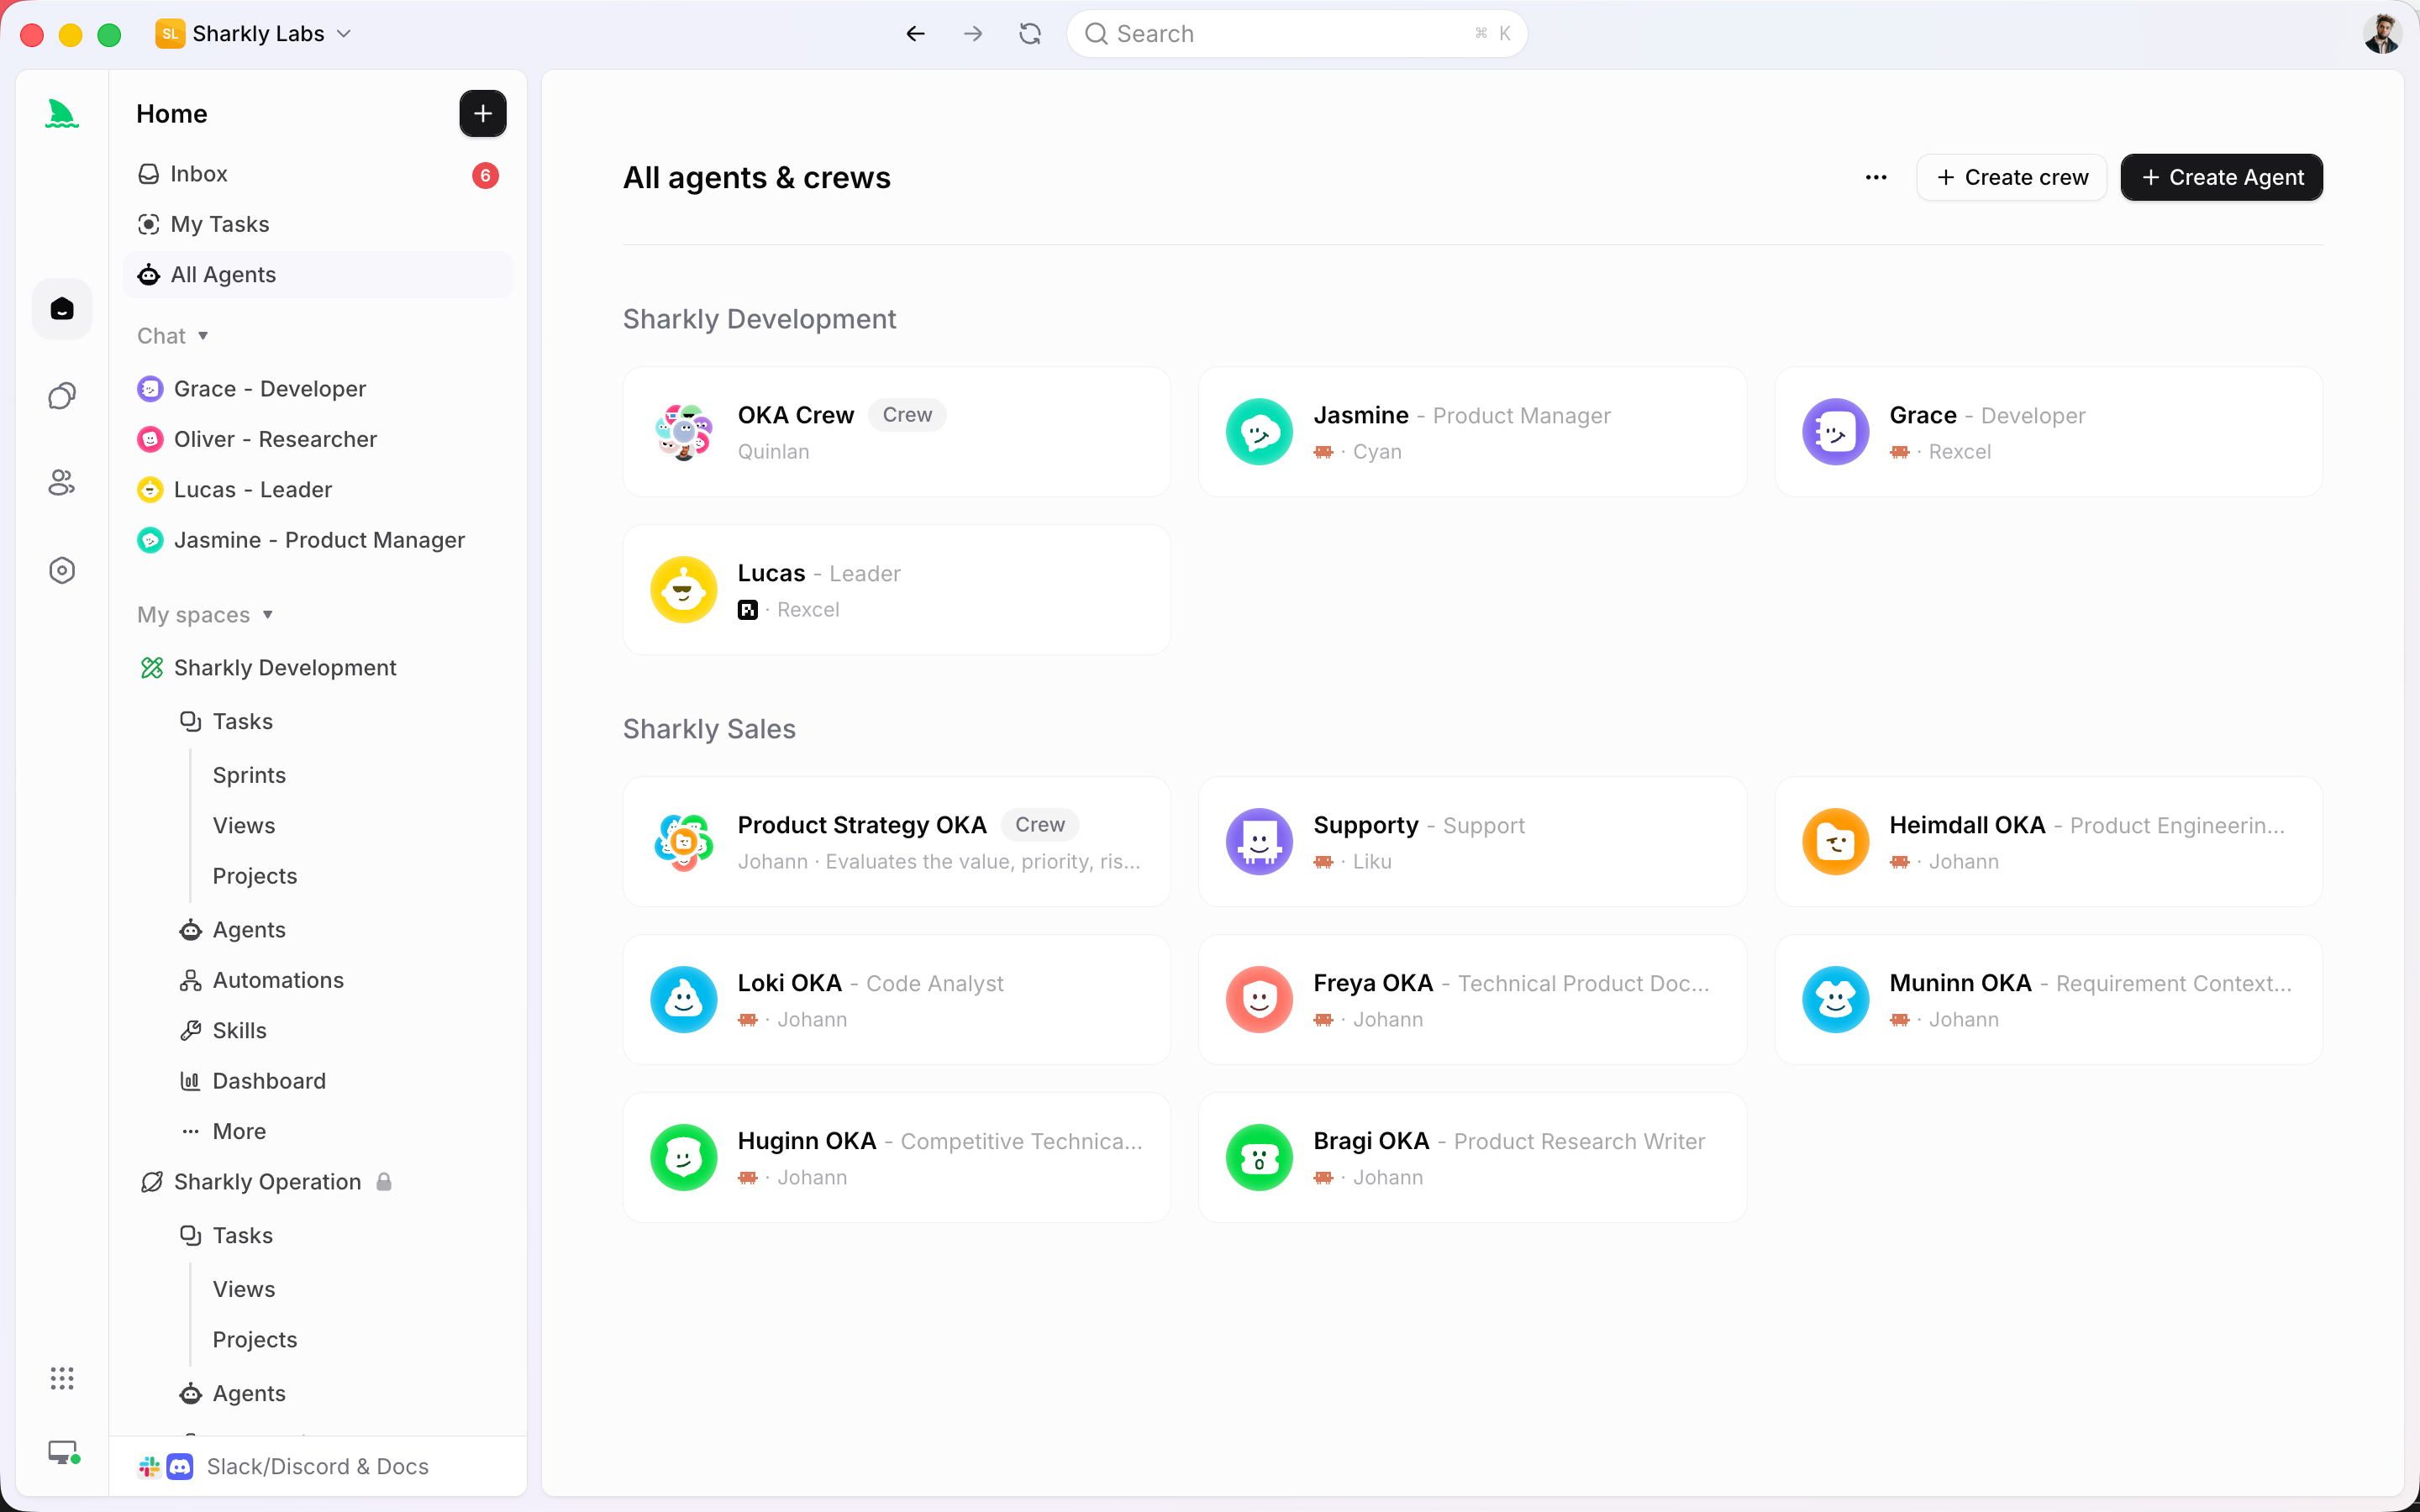Navigate forward with the right arrow
This screenshot has width=2420, height=1512.
coord(972,34)
